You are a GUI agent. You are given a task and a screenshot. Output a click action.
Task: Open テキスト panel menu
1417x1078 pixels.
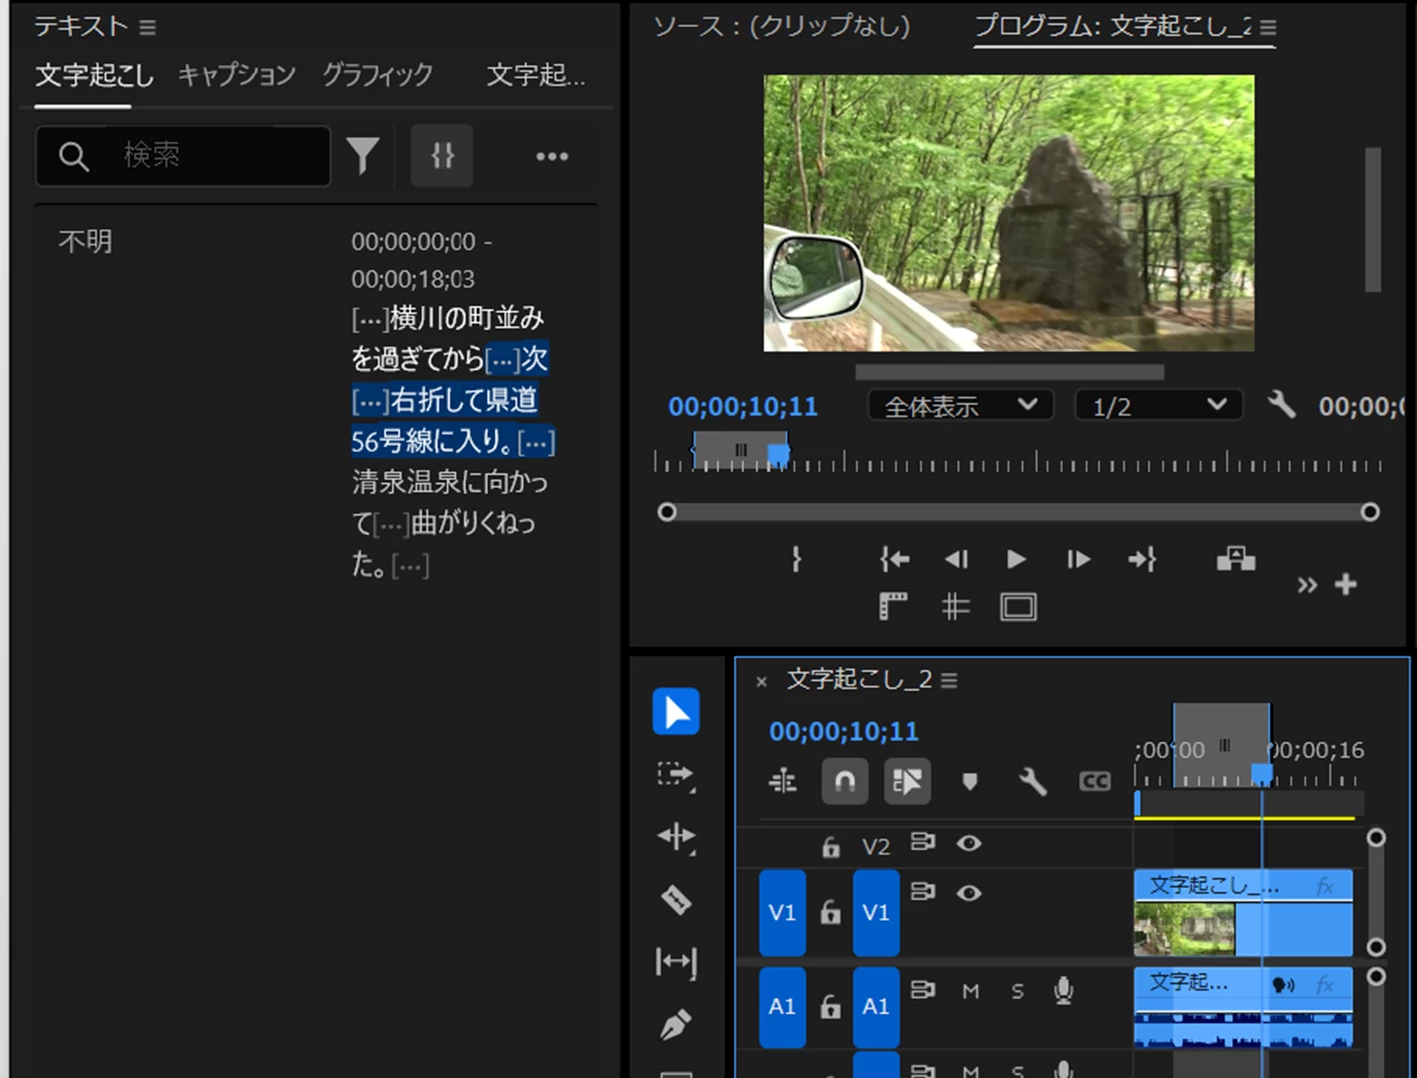click(148, 27)
